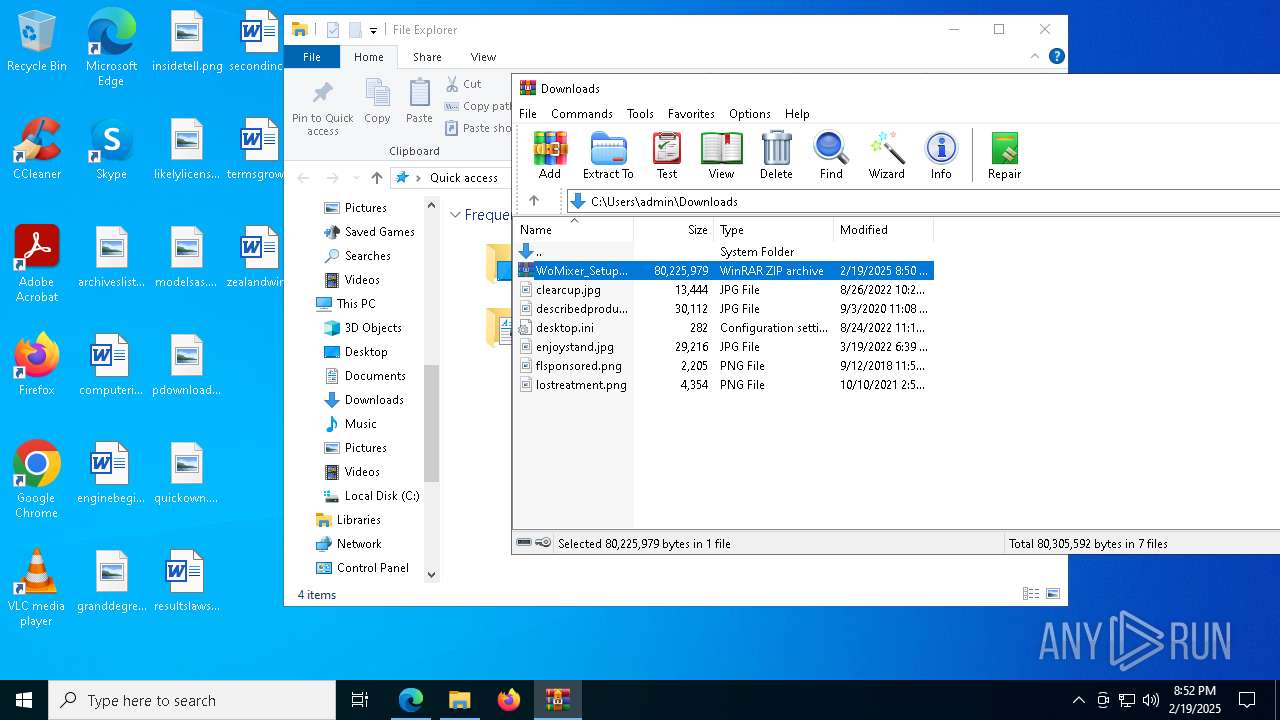
Task: Select the WoMixer_Setup archive row
Action: click(724, 271)
